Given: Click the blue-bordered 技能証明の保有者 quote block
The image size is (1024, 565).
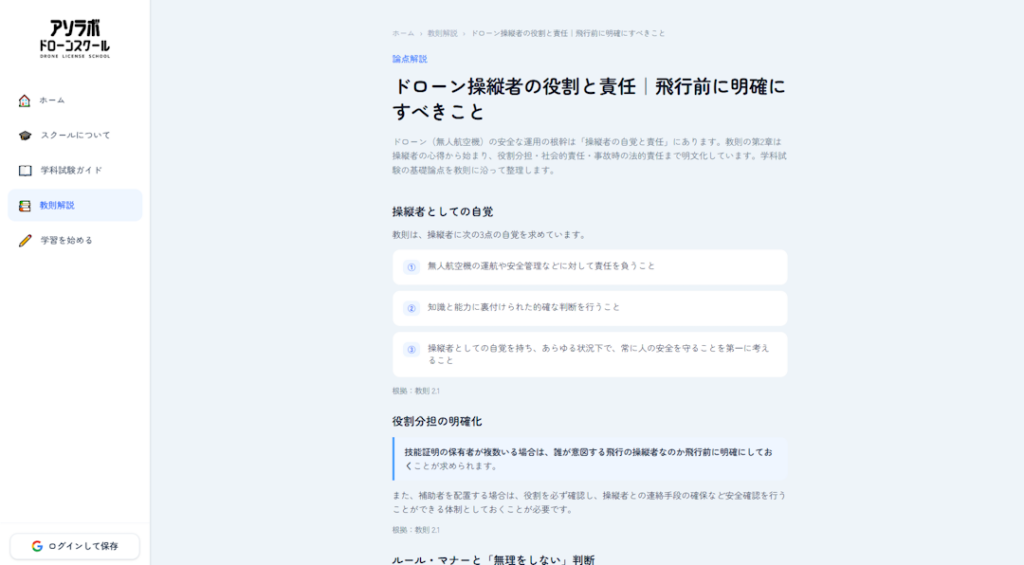Looking at the screenshot, I should (x=590, y=459).
